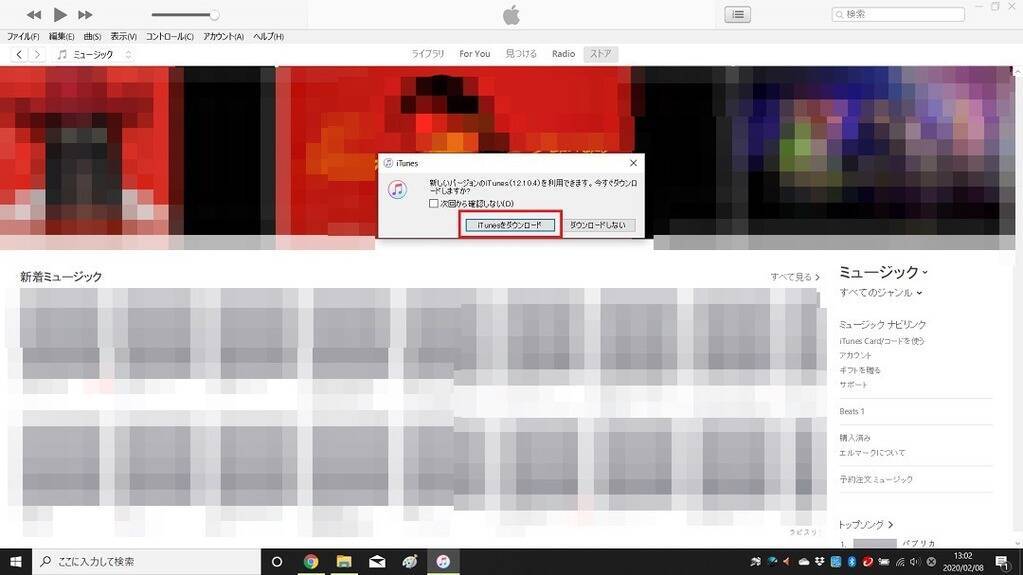The image size is (1023, 575).
Task: Open the Mail app on the taskbar
Action: [377, 561]
